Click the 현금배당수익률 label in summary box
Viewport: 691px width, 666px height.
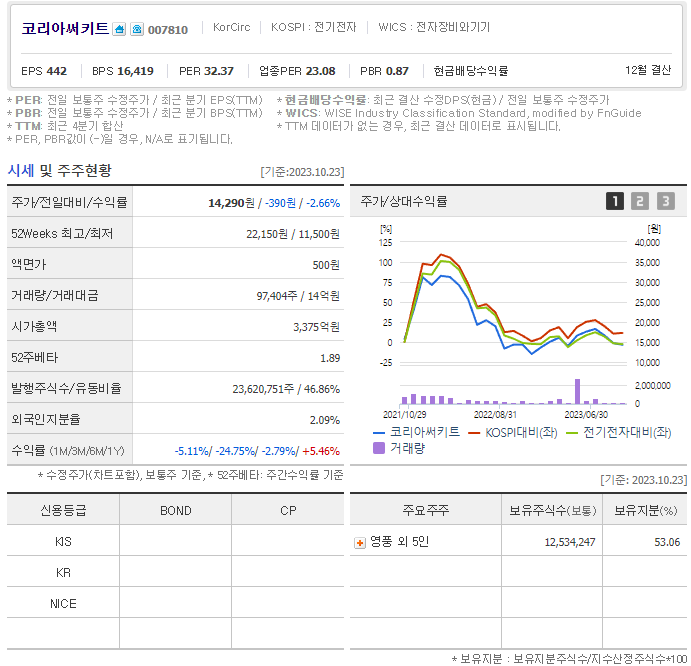coord(471,71)
